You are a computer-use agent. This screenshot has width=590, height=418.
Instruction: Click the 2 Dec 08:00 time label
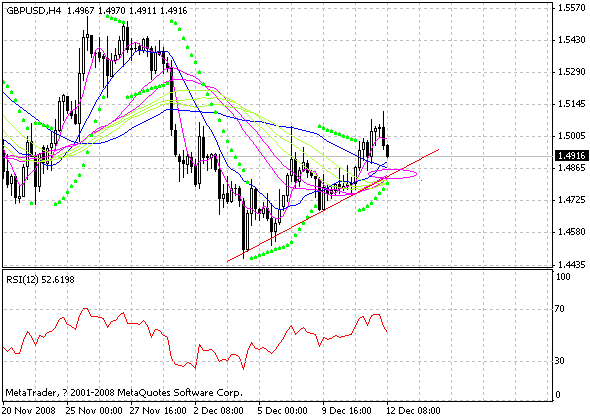tap(219, 410)
